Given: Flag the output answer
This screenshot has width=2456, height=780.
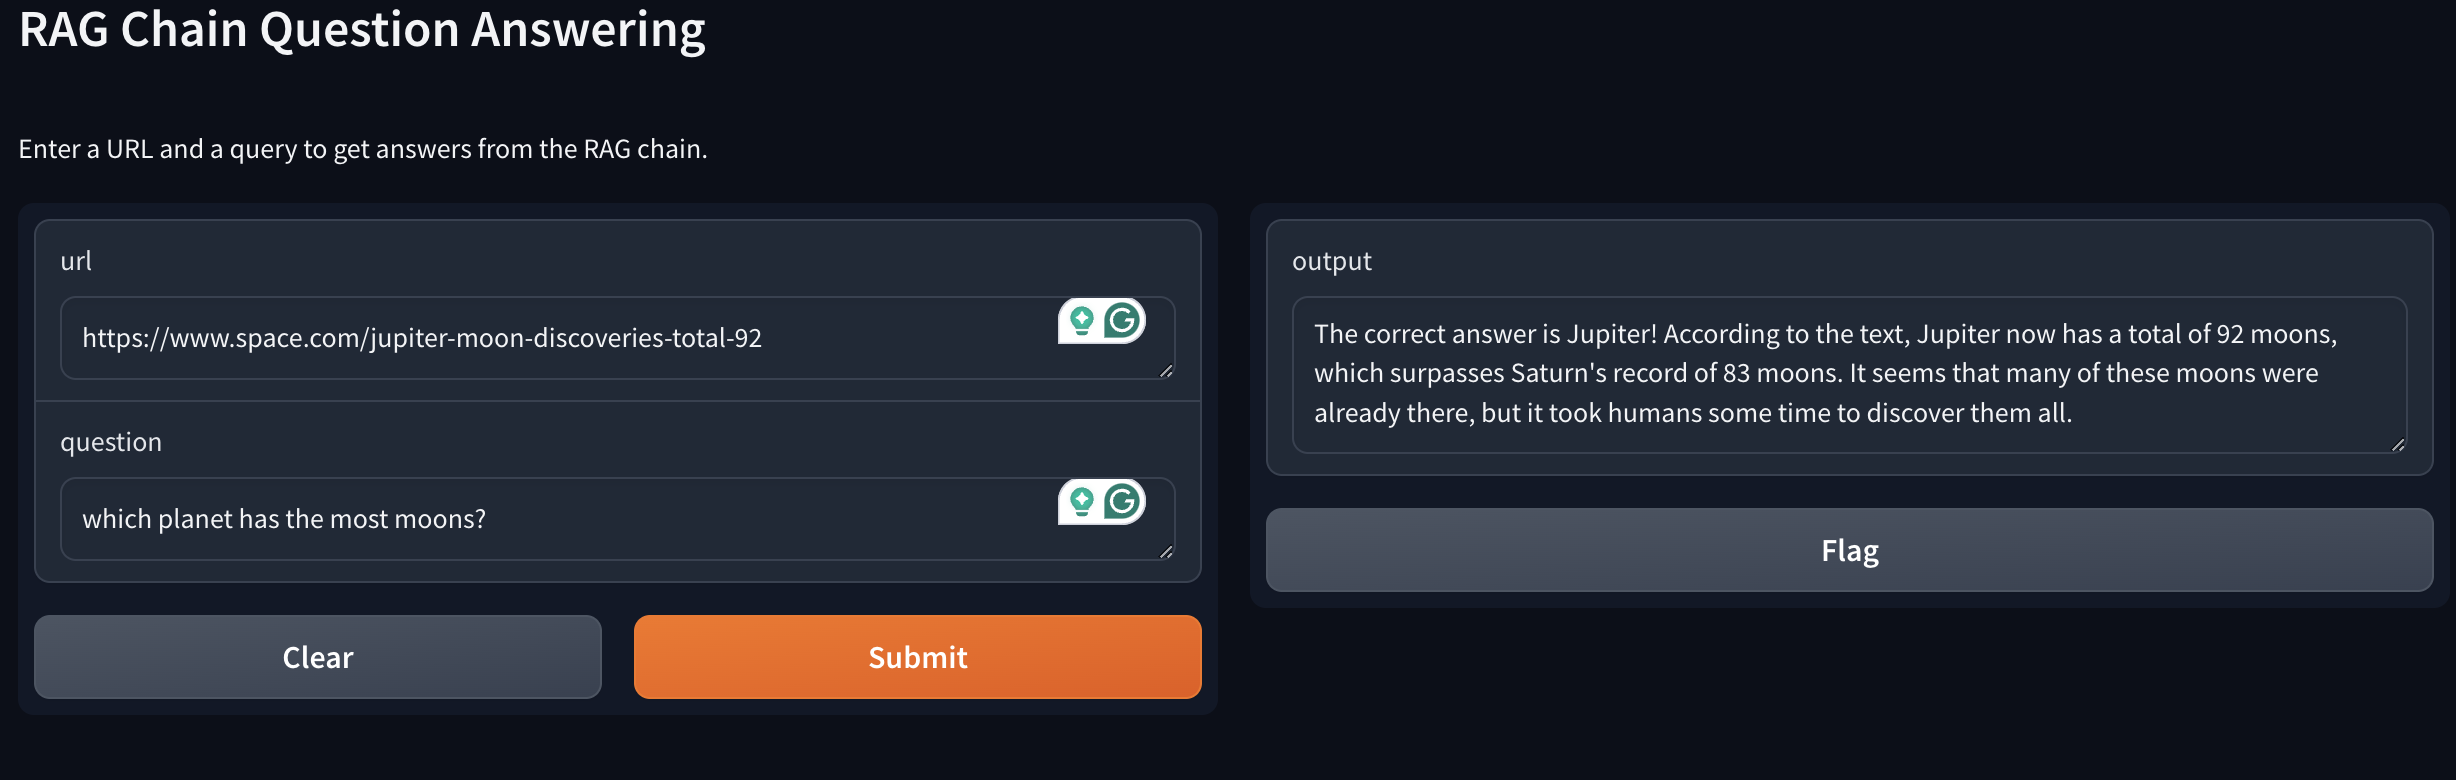Looking at the screenshot, I should [1849, 550].
